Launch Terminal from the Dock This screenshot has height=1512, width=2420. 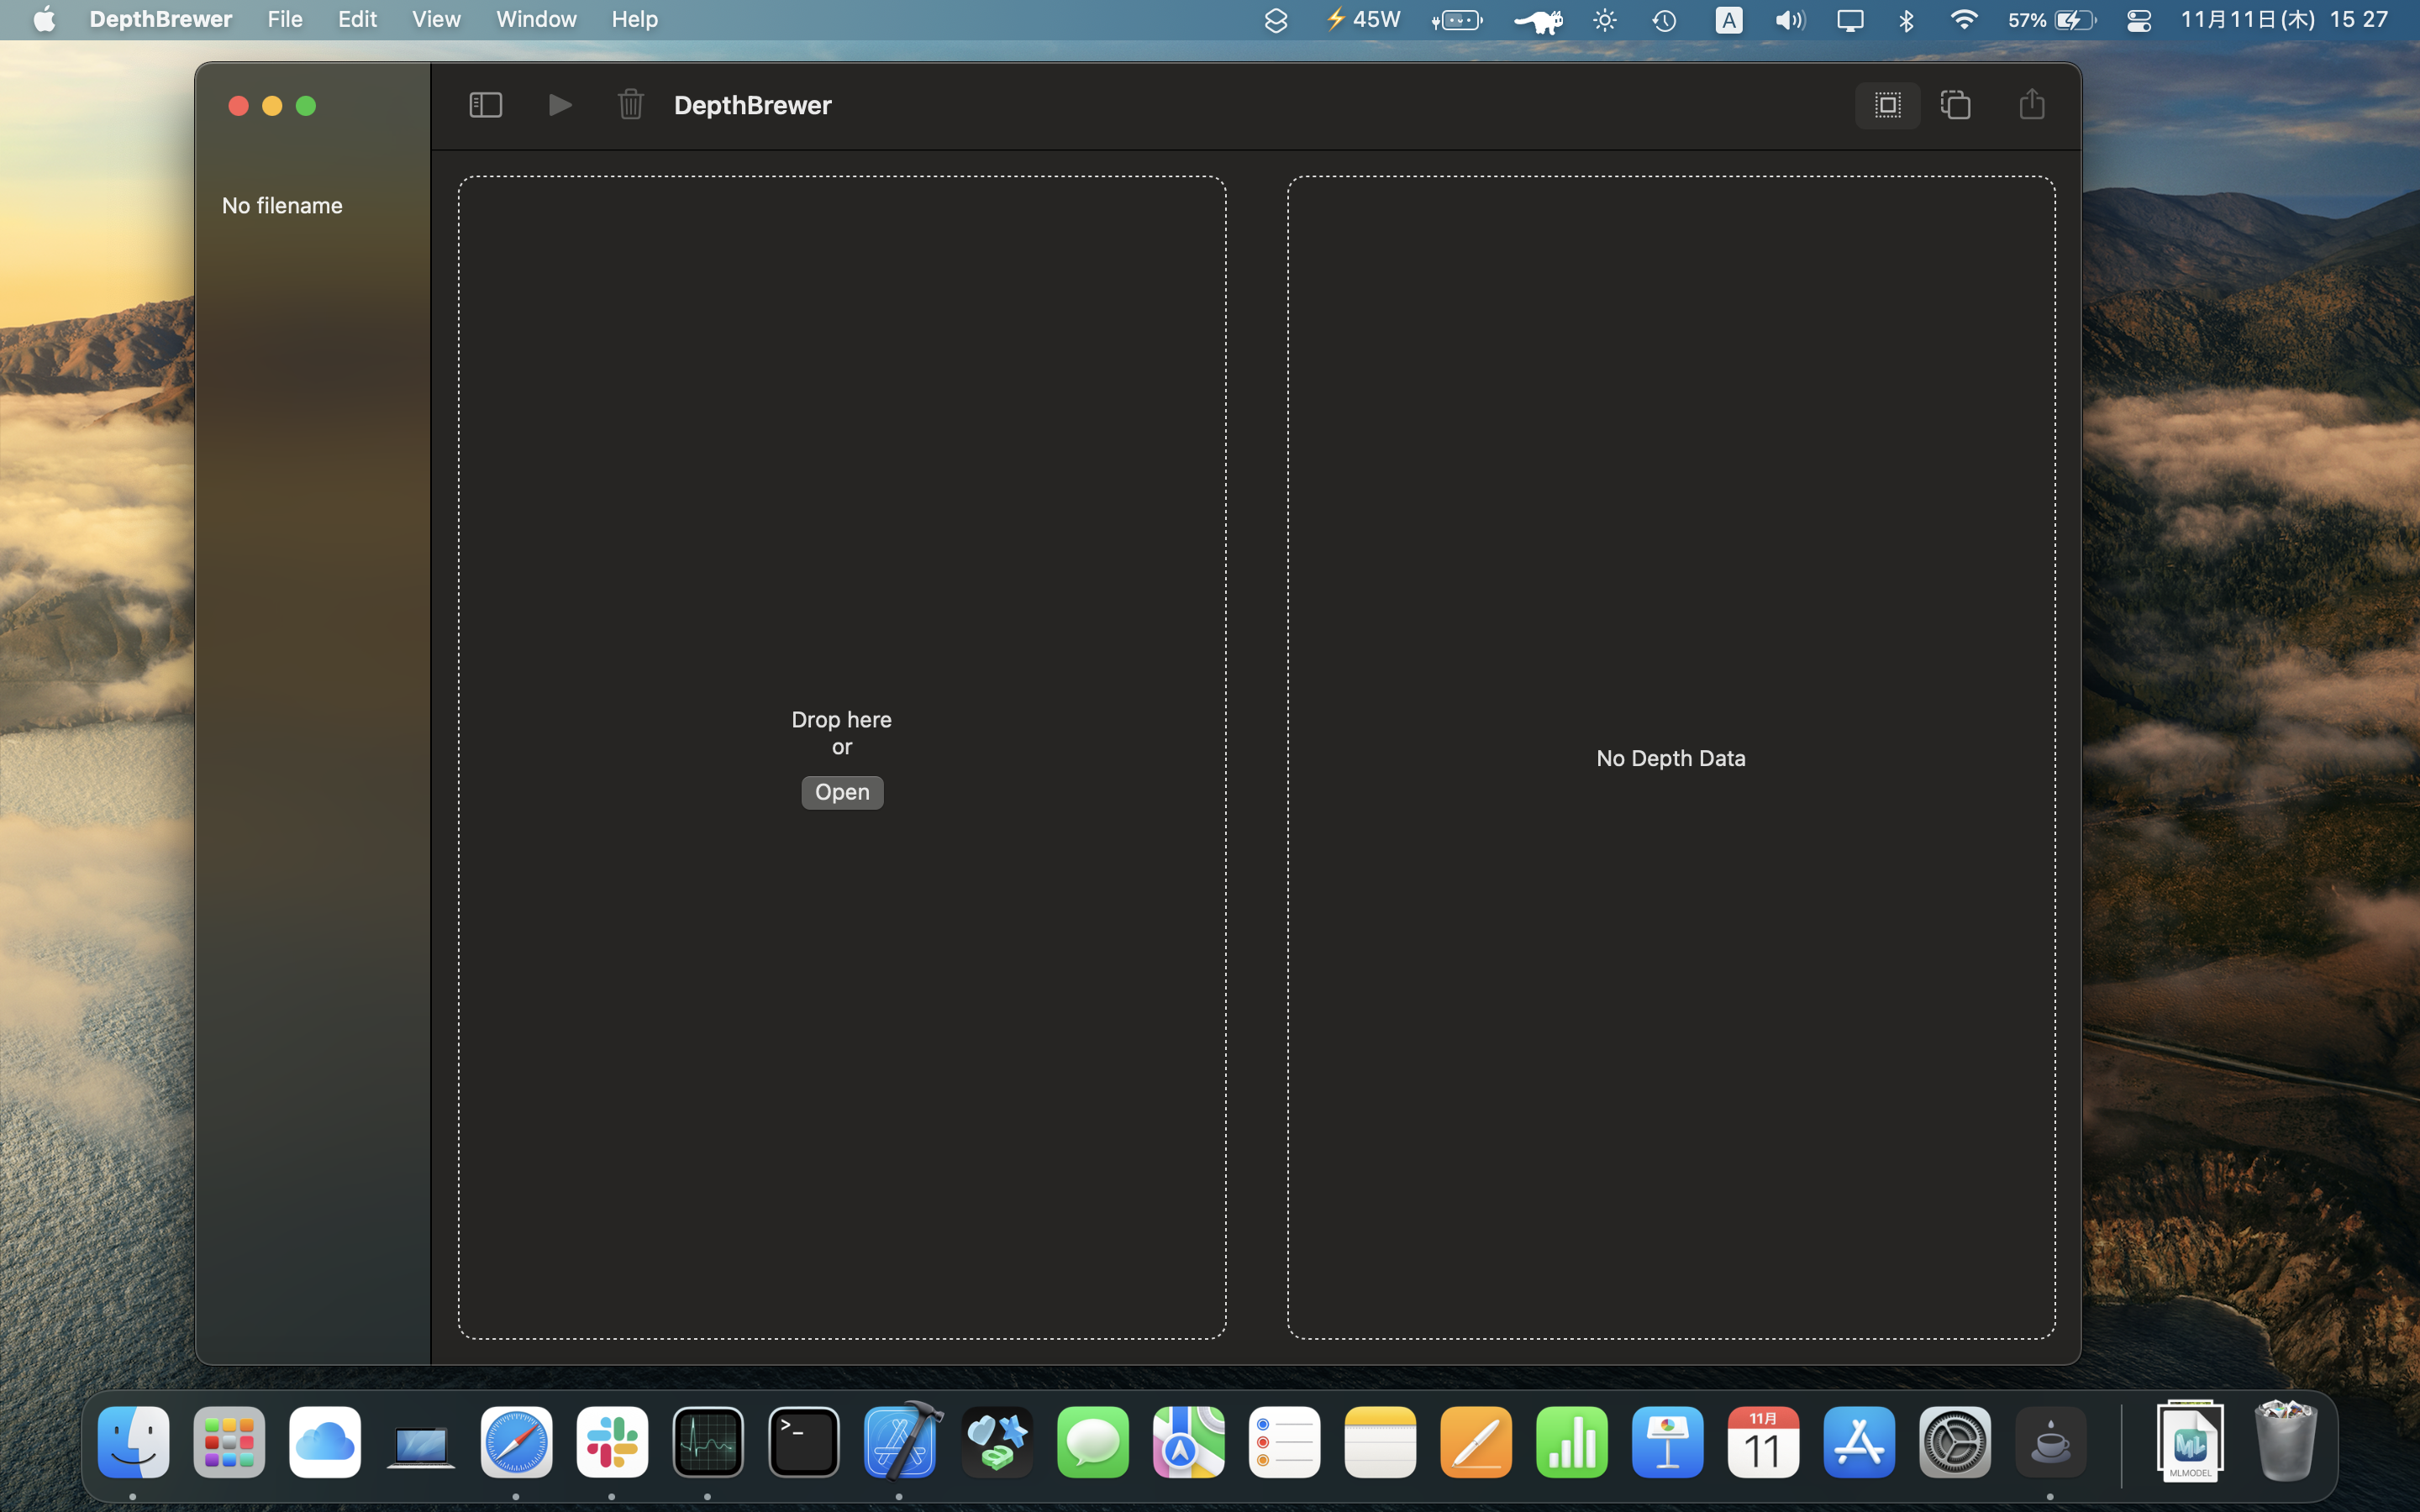coord(804,1441)
